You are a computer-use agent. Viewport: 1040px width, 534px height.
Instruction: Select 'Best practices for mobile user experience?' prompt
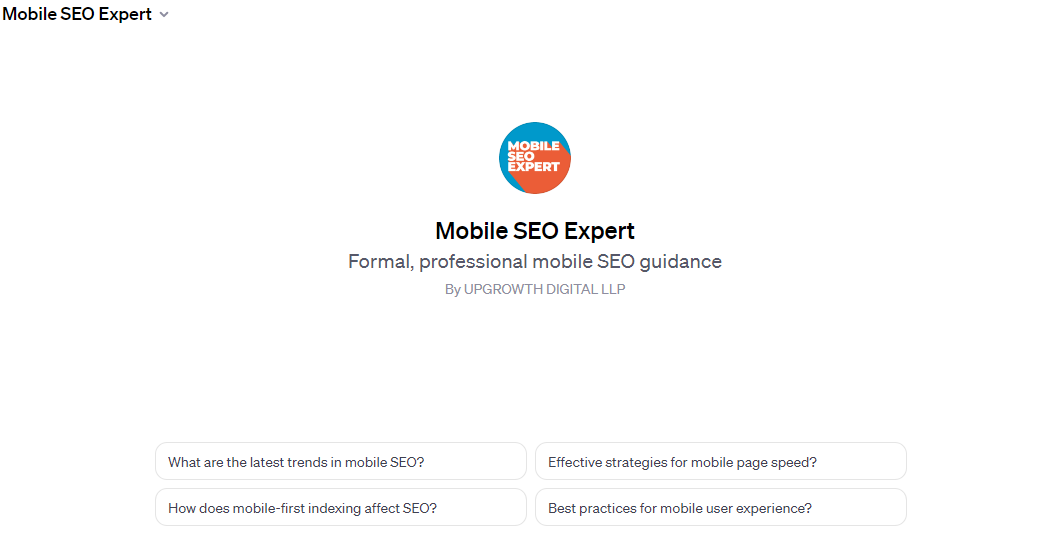[721, 507]
